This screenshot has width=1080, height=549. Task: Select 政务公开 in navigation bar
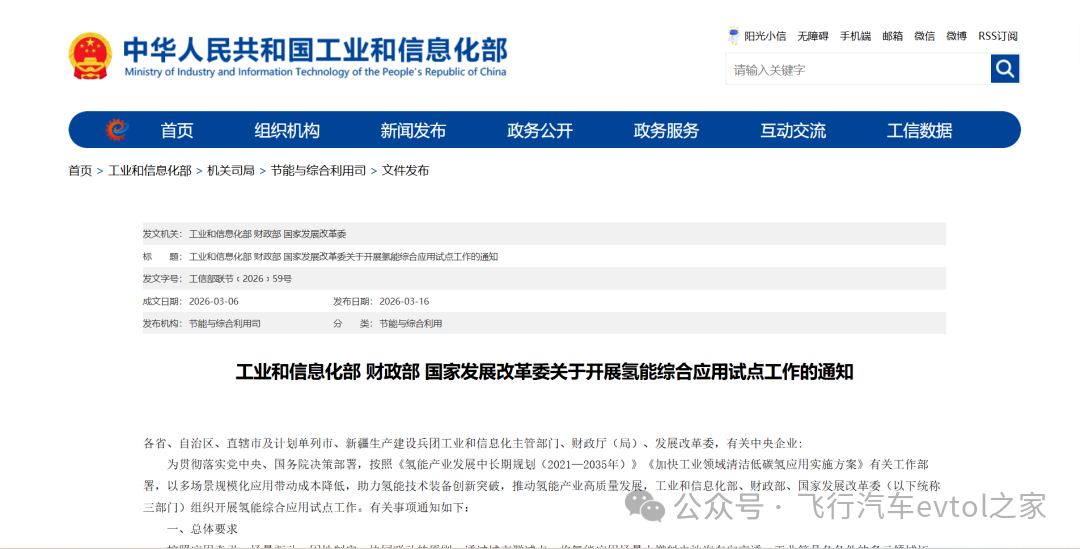540,131
